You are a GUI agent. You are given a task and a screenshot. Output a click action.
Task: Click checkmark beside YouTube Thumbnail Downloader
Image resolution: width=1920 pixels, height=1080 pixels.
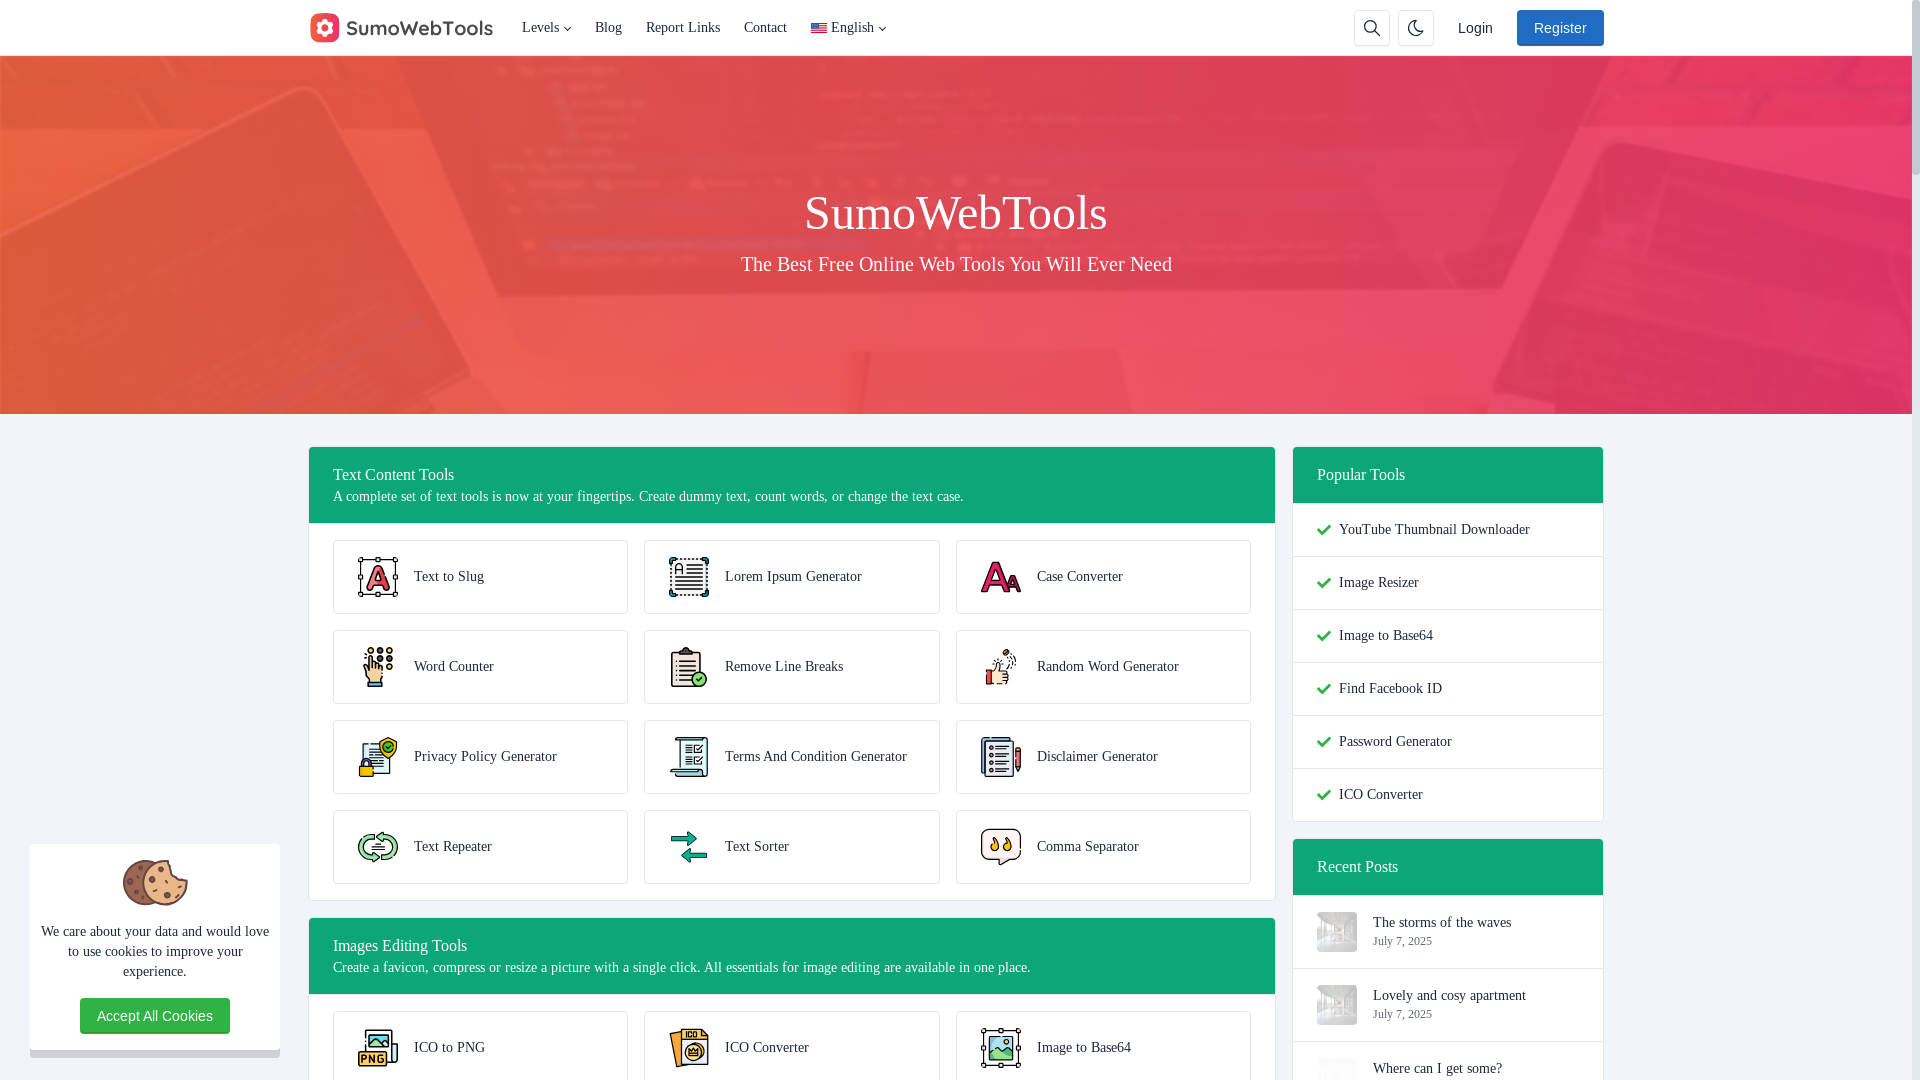[1324, 530]
